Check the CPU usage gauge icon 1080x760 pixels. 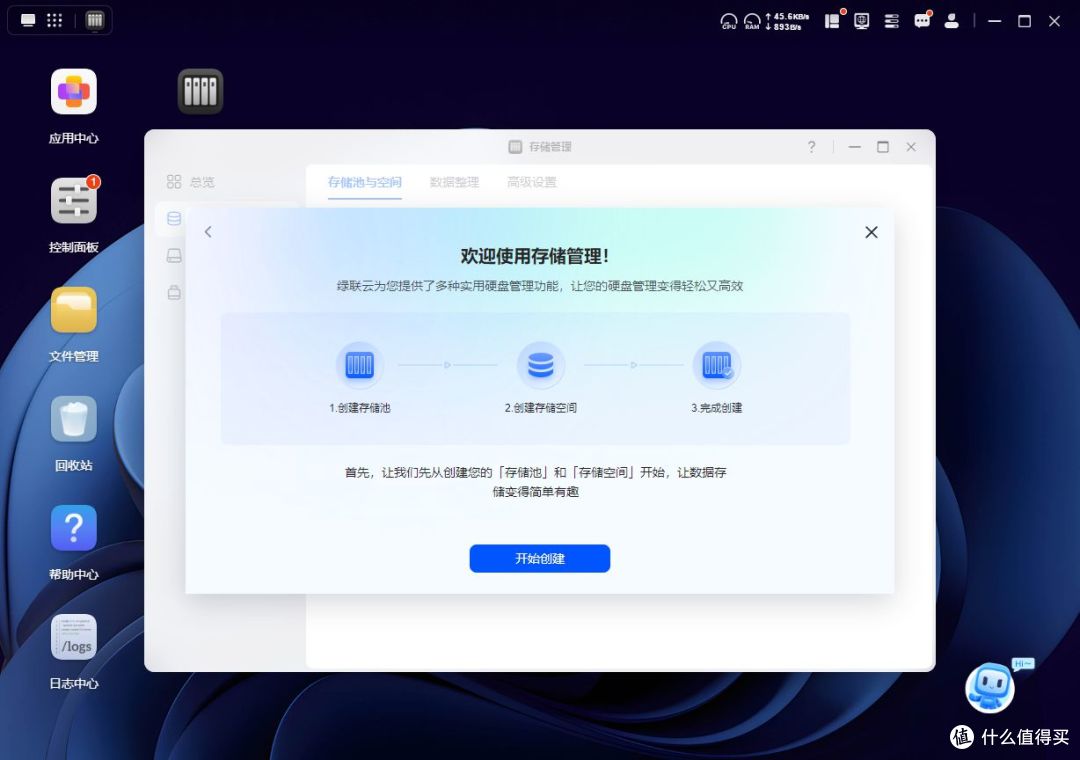[729, 21]
